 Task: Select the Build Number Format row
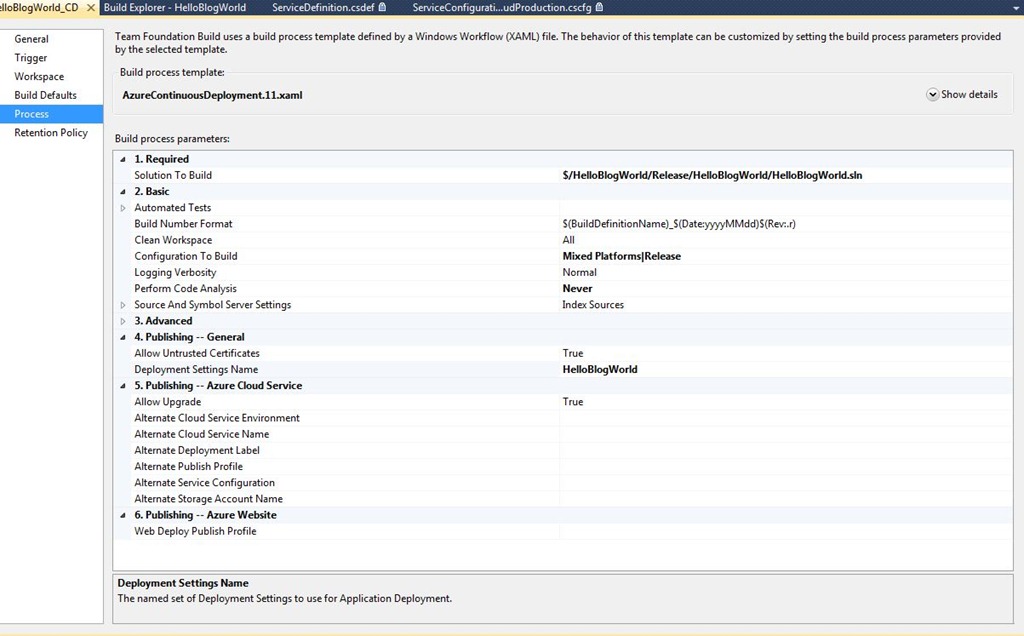pyautogui.click(x=183, y=223)
